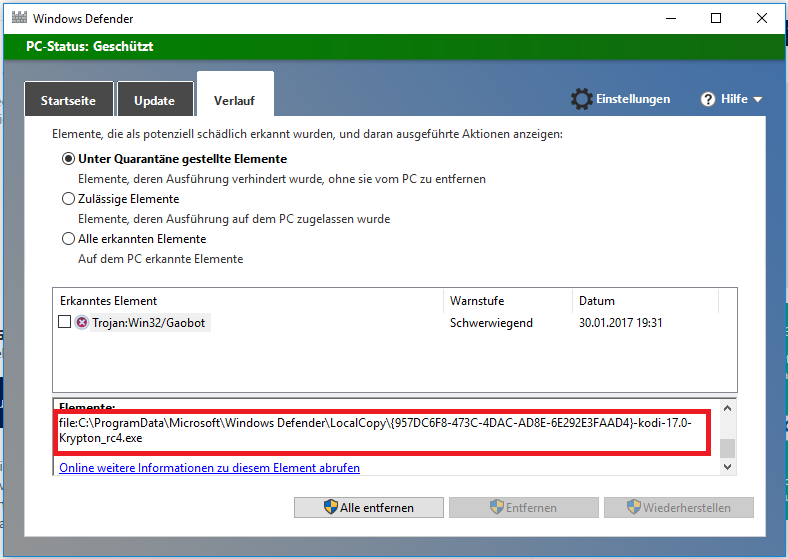
Task: Switch to the Startseite tab
Action: (x=68, y=101)
